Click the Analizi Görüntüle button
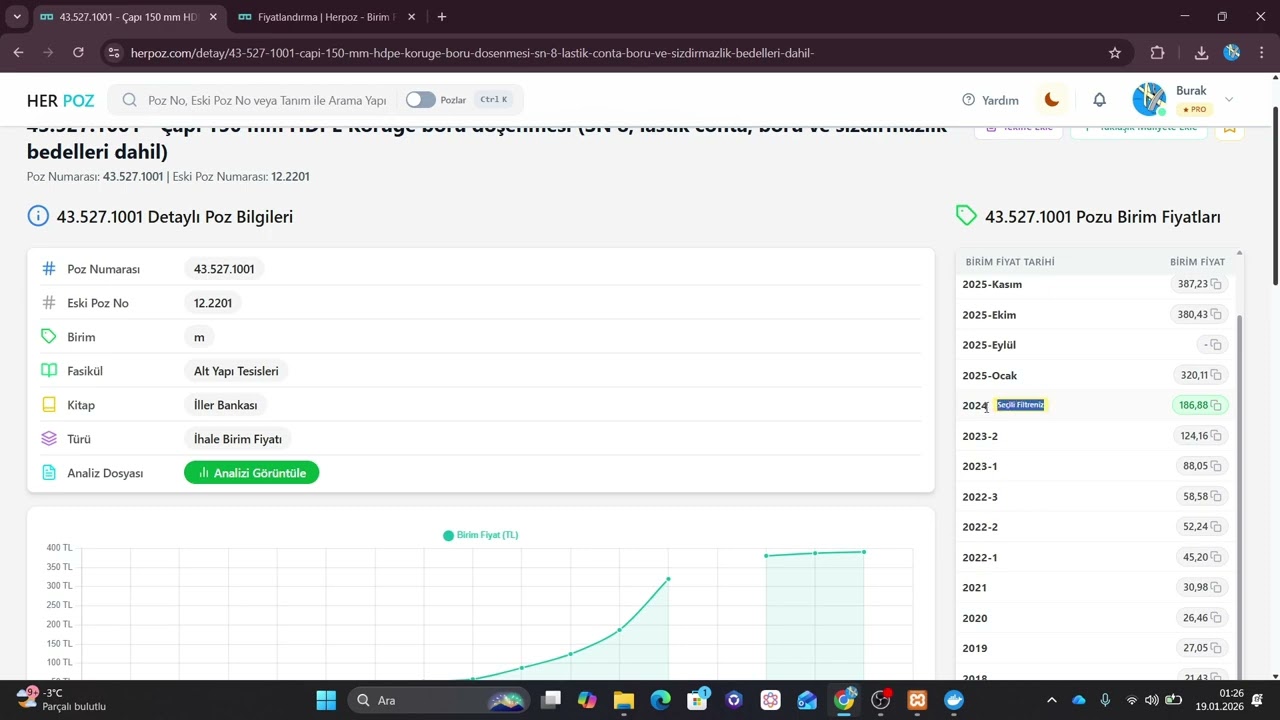The height and width of the screenshot is (720, 1280). pos(251,473)
